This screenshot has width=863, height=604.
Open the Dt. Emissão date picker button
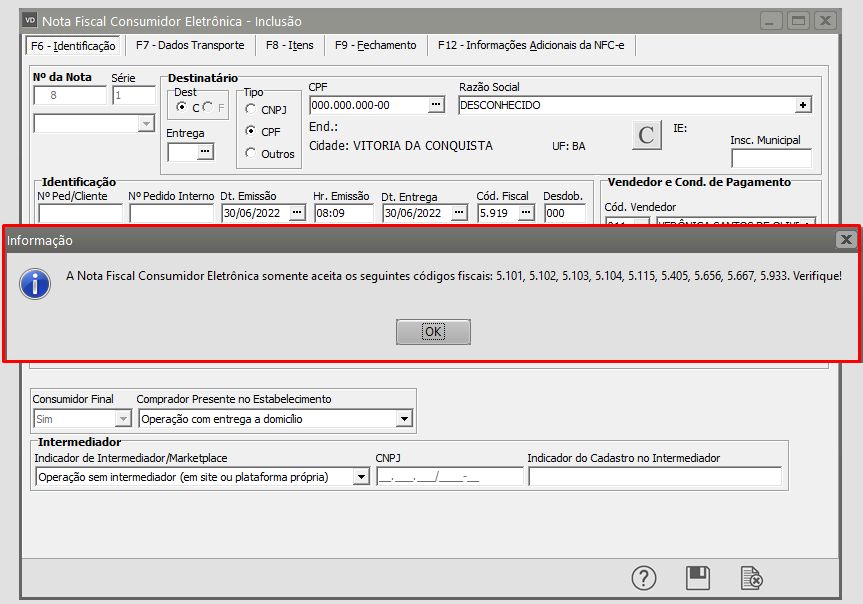(297, 213)
